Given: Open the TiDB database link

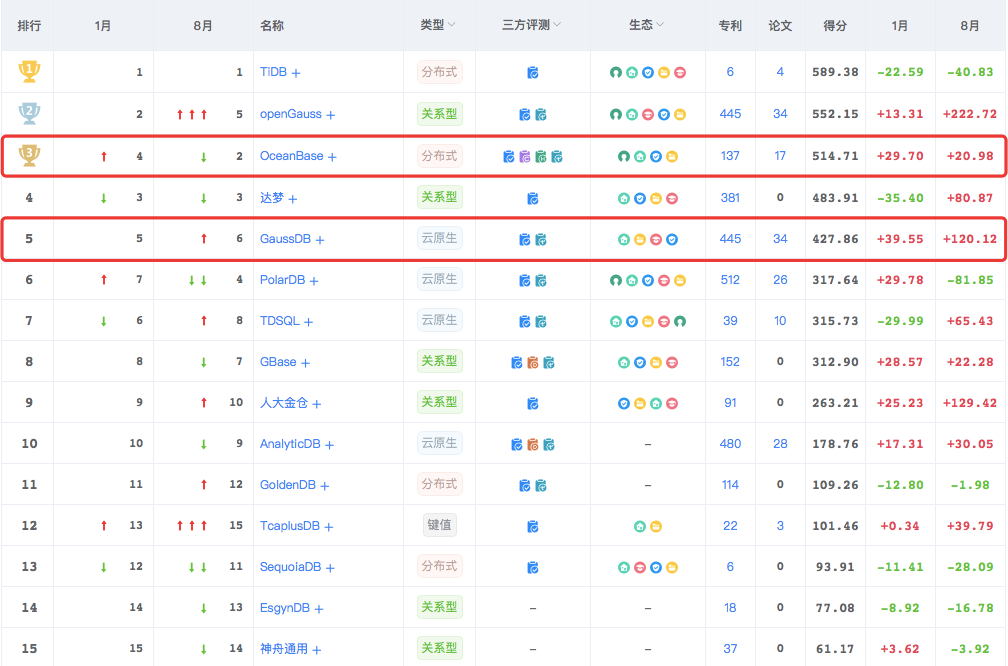Looking at the screenshot, I should click(273, 72).
